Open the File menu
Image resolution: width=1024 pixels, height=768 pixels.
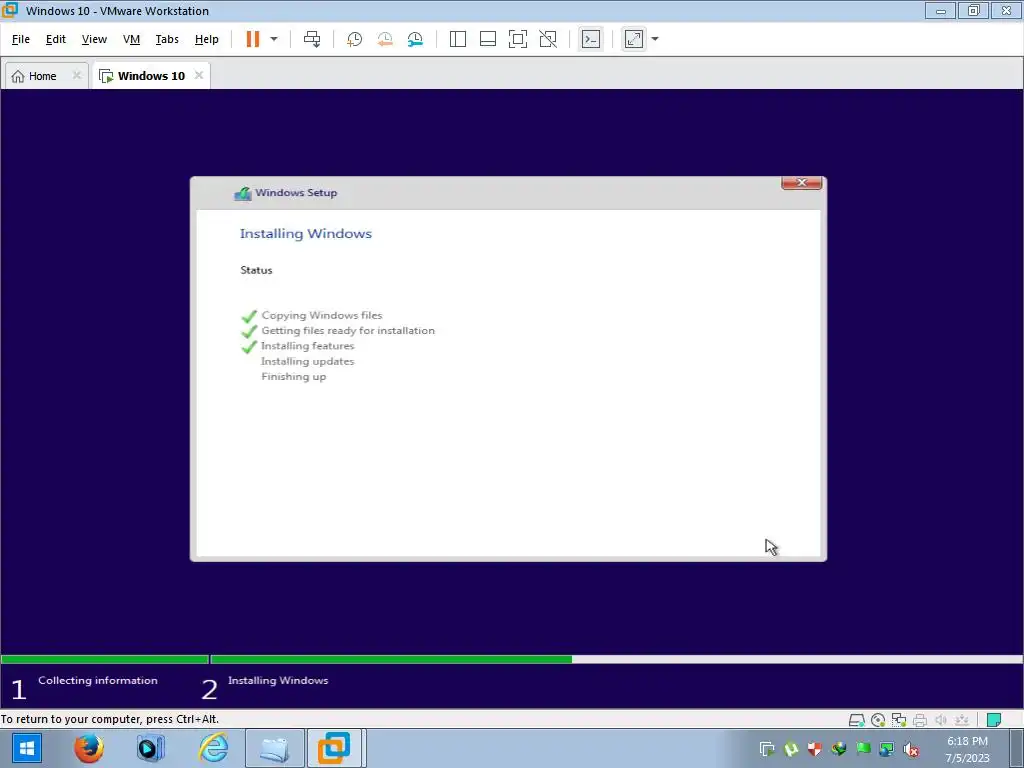pyautogui.click(x=21, y=39)
